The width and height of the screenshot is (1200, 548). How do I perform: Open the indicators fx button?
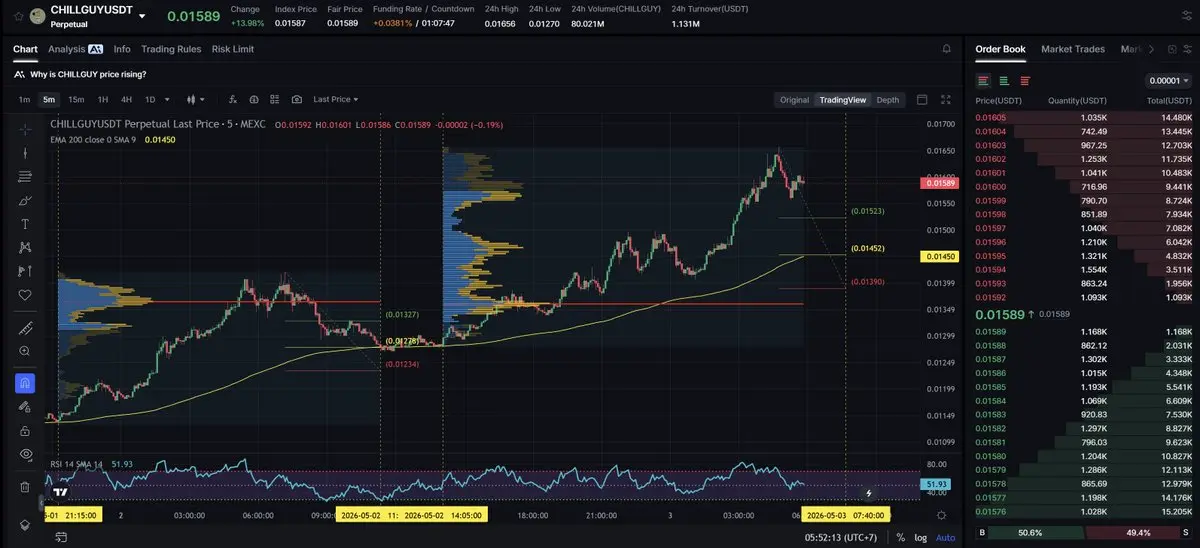(x=233, y=100)
